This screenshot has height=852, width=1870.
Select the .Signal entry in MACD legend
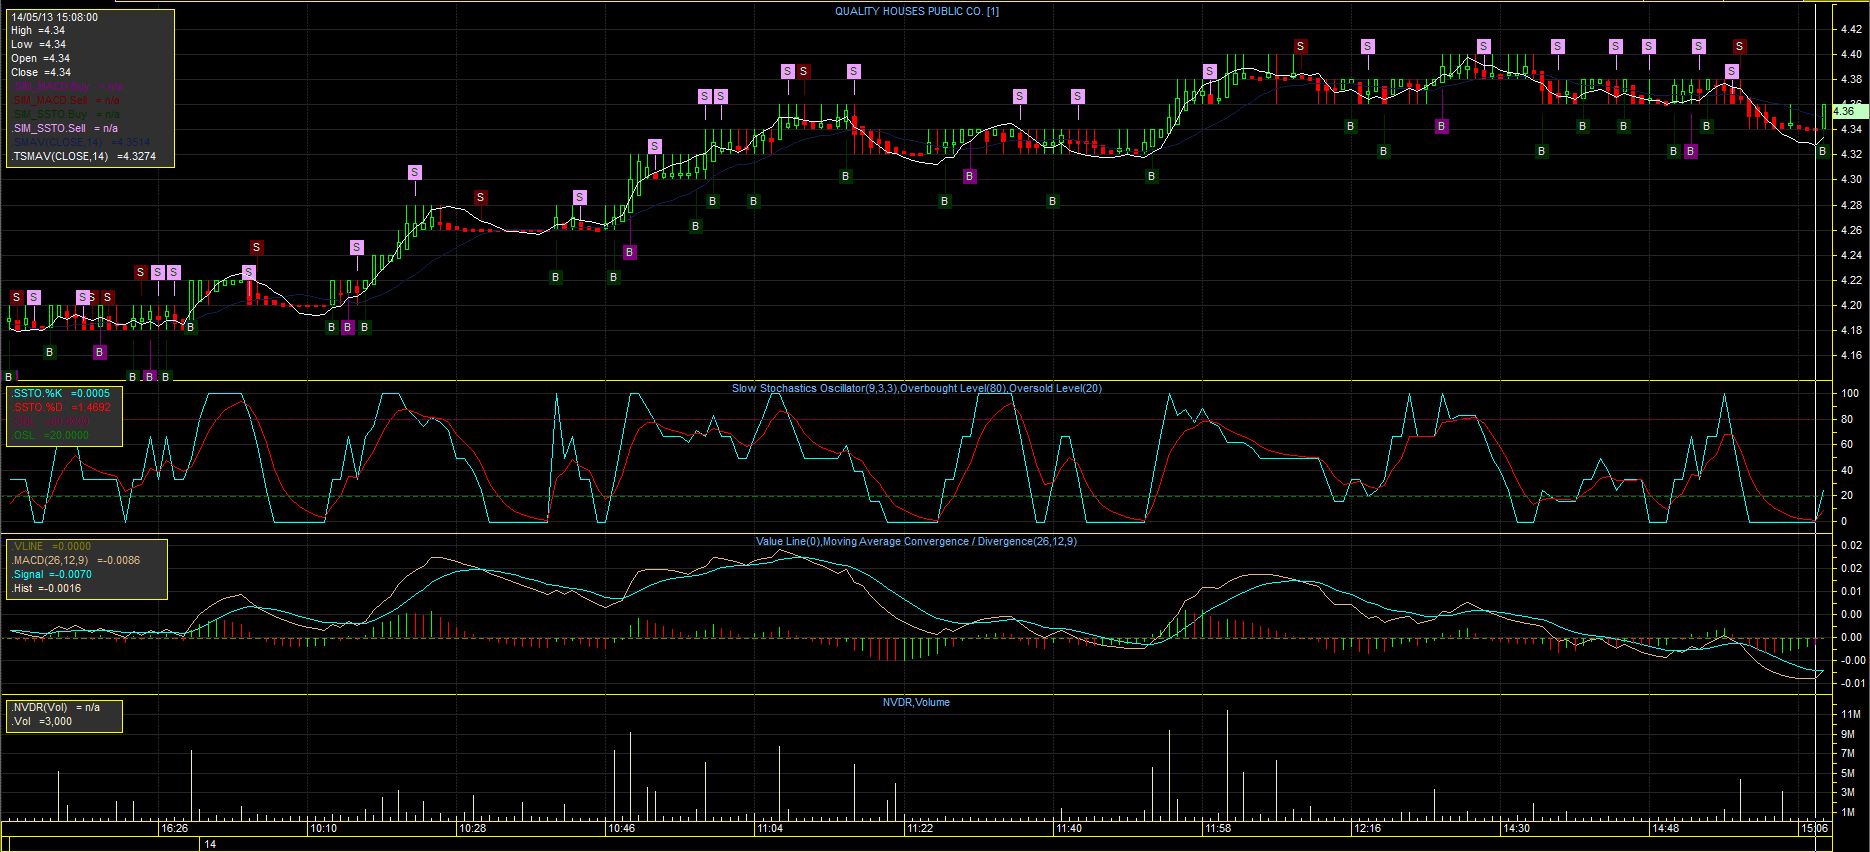tap(52, 575)
